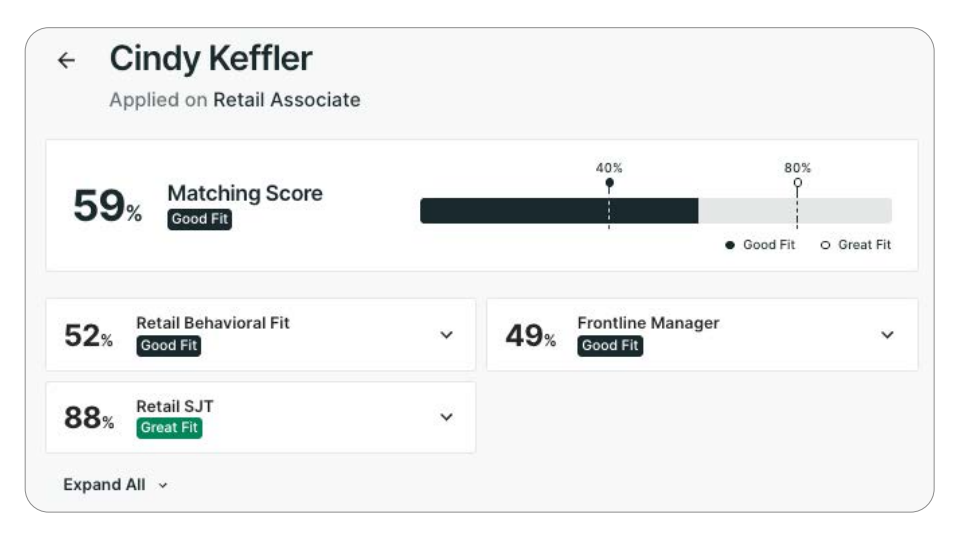
Task: Click the back arrow icon
Action: pos(66,61)
